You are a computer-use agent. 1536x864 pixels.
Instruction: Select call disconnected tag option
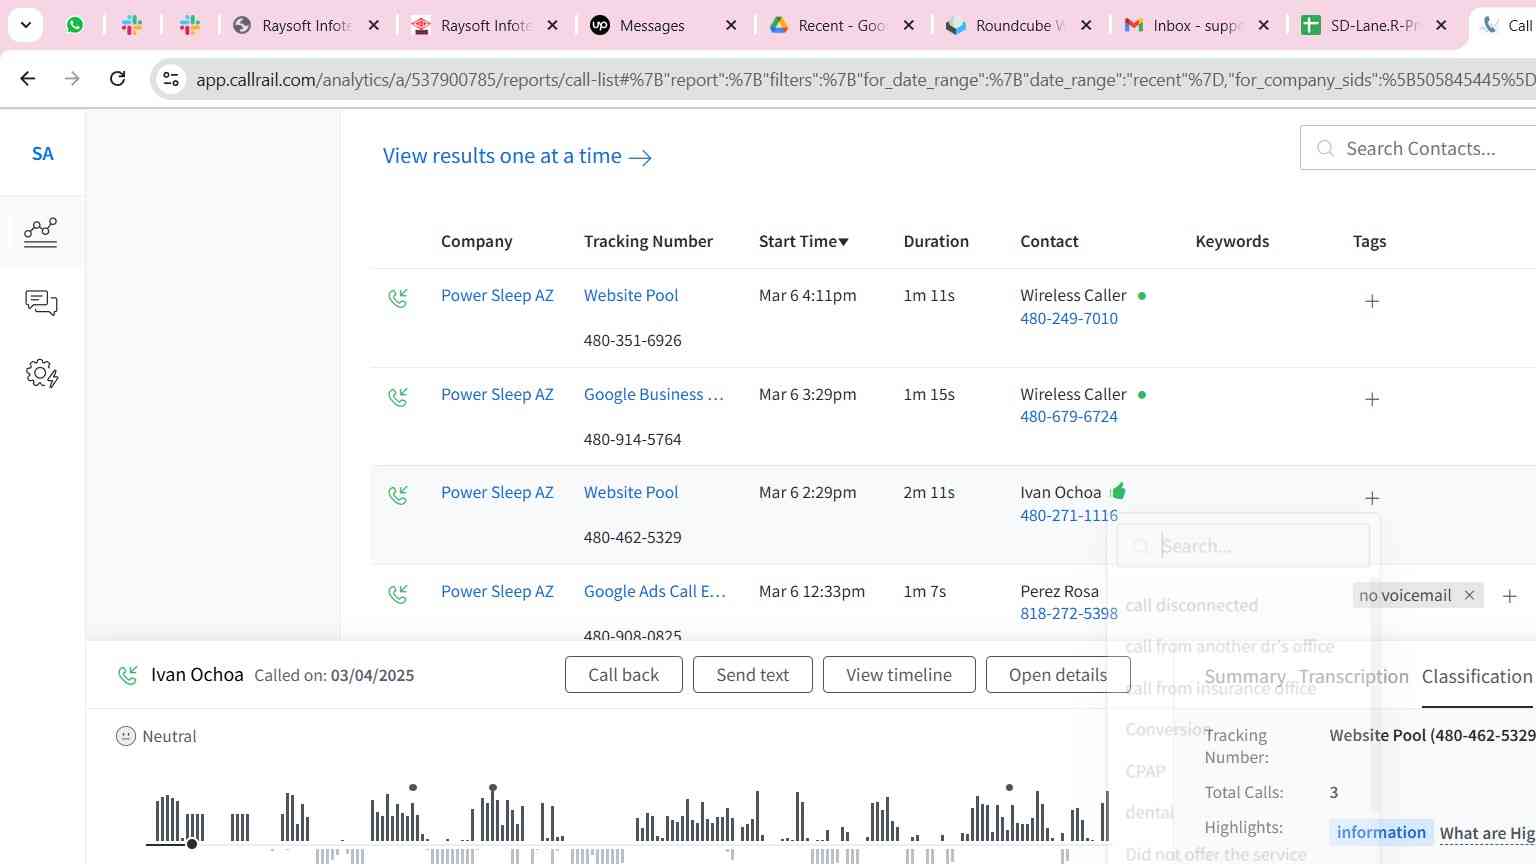1191,605
